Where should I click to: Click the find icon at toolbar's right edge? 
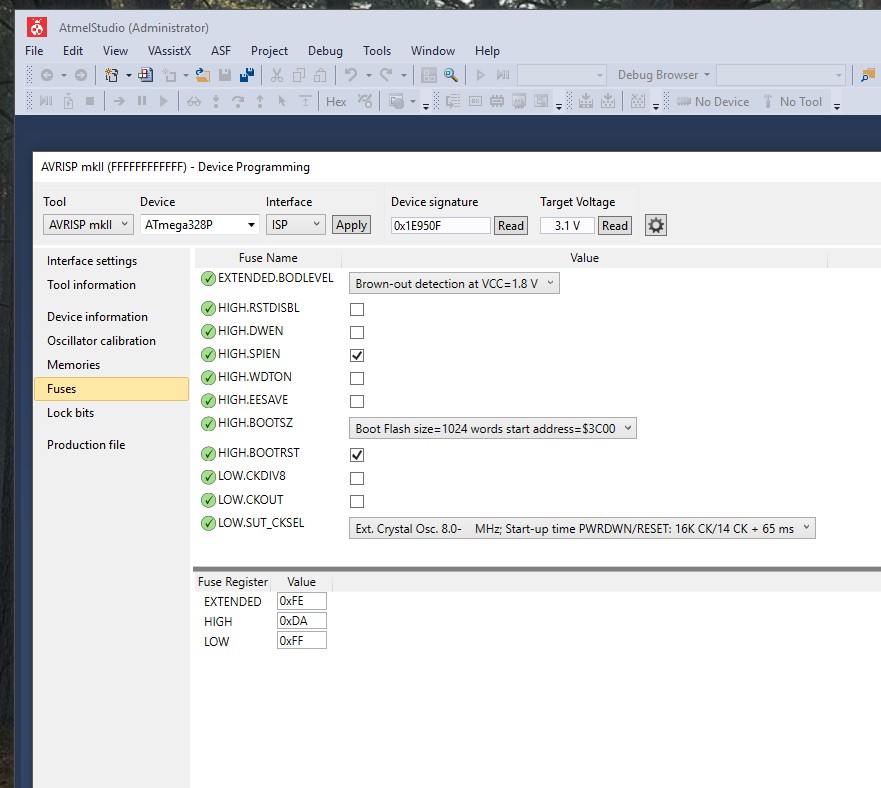(868, 75)
